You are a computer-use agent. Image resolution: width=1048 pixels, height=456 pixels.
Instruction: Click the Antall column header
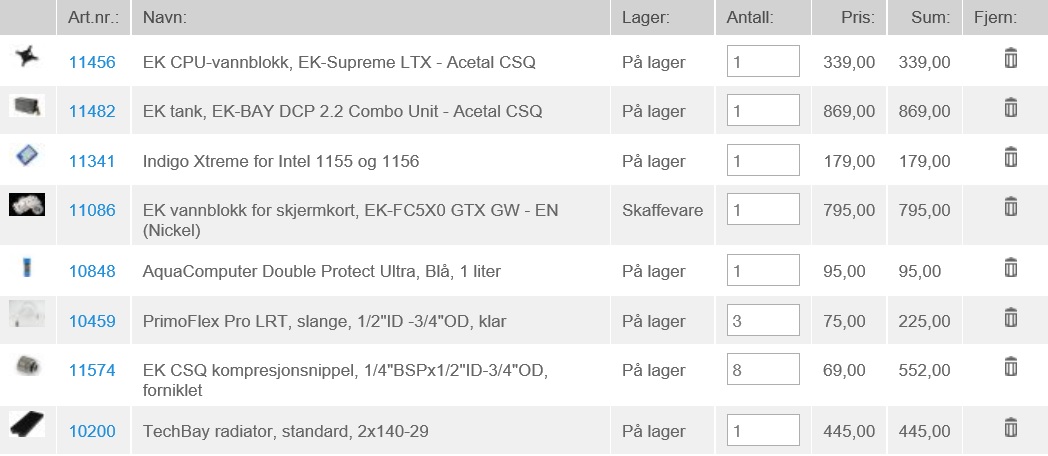[x=749, y=17]
